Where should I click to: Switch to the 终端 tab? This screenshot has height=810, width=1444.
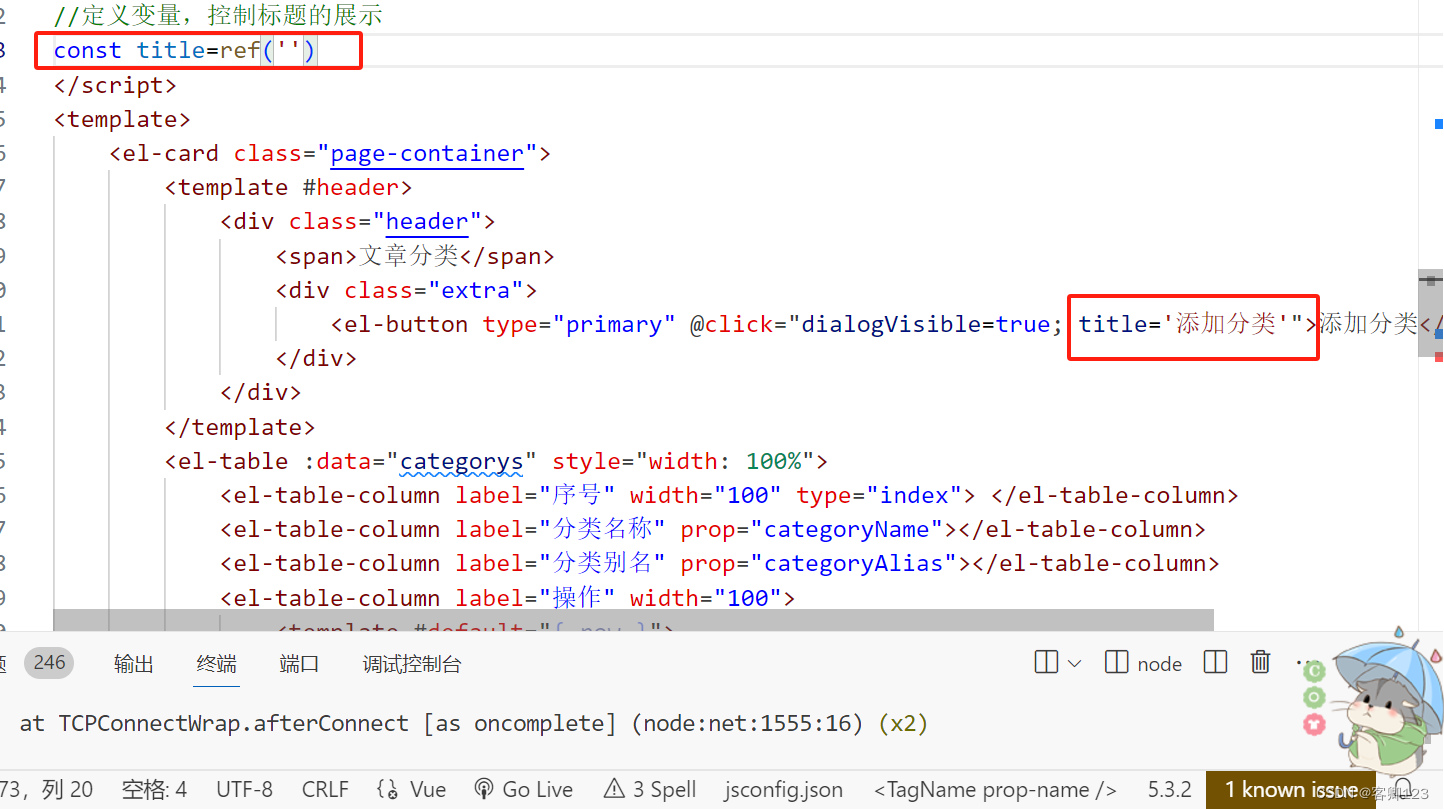click(216, 664)
